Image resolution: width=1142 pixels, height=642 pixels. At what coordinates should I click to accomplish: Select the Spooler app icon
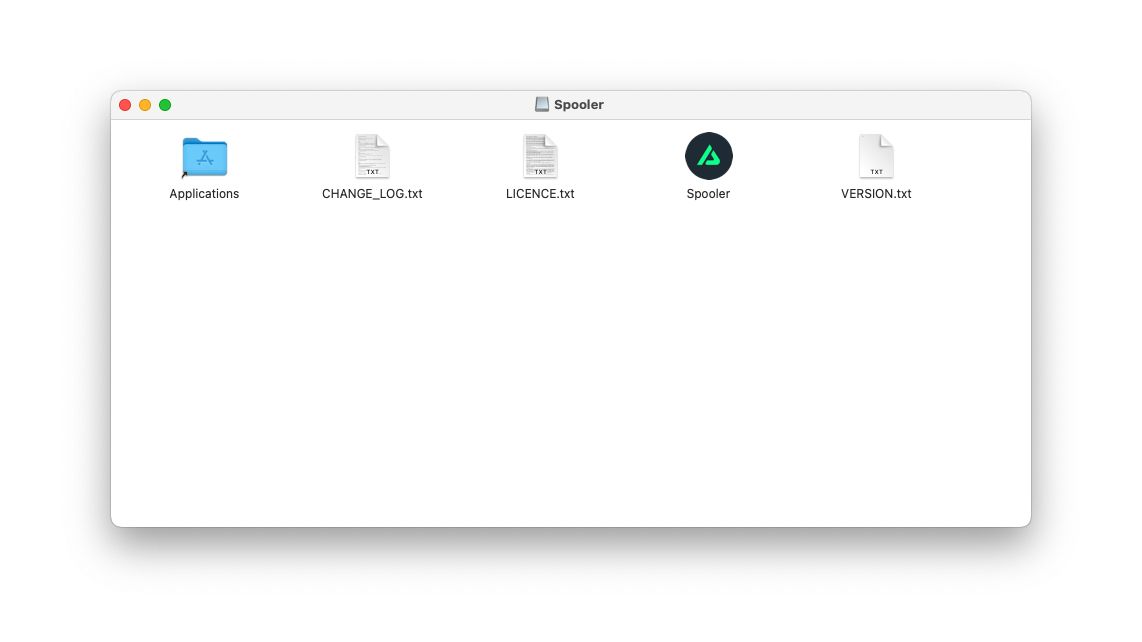point(709,156)
